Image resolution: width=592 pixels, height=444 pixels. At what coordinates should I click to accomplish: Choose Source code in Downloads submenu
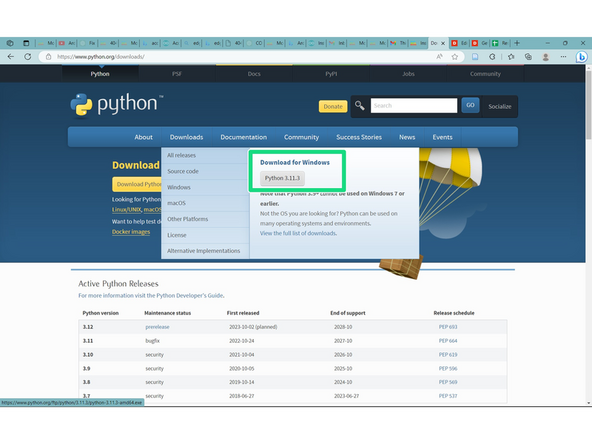point(205,171)
